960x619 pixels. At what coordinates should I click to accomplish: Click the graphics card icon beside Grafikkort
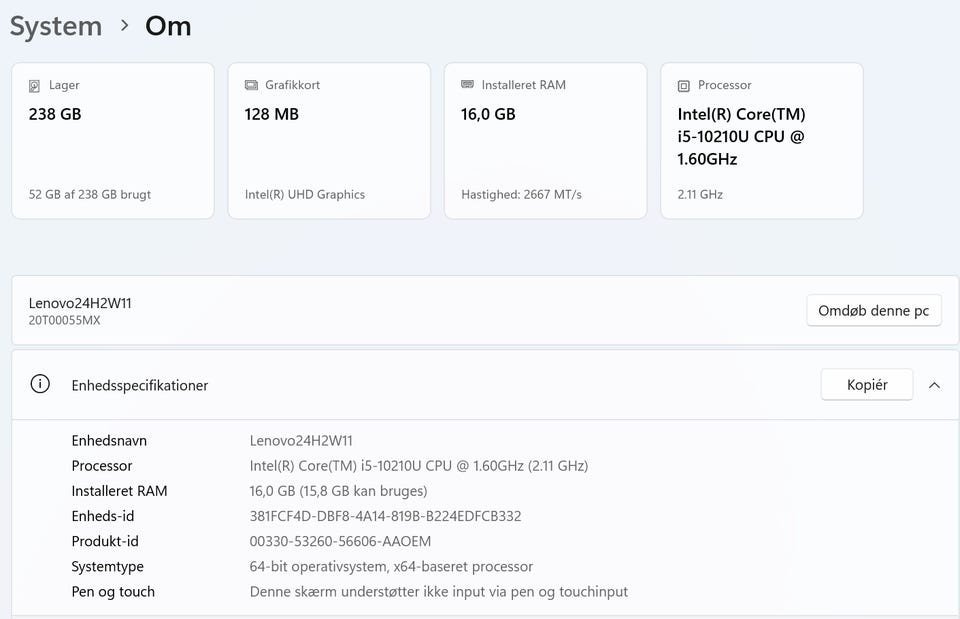point(251,86)
